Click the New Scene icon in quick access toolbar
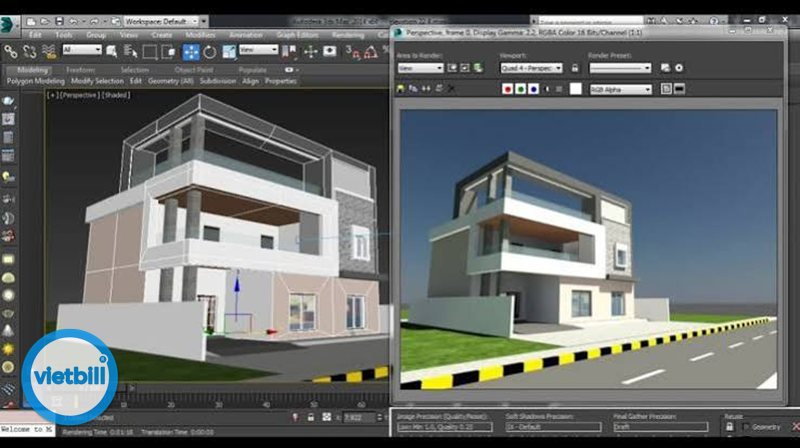The image size is (800, 448). point(31,21)
